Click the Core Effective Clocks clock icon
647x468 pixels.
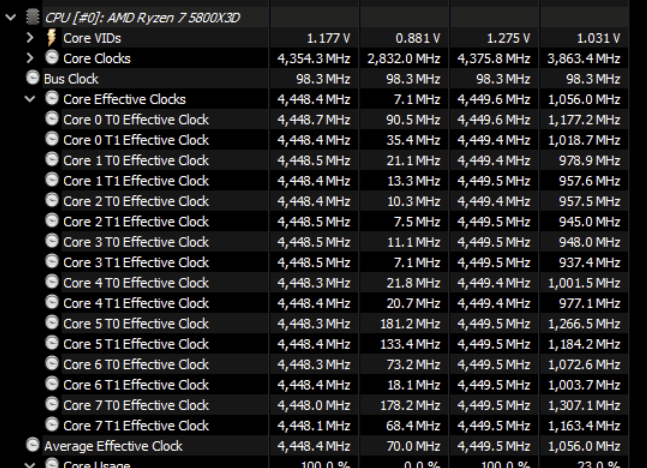(x=52, y=98)
